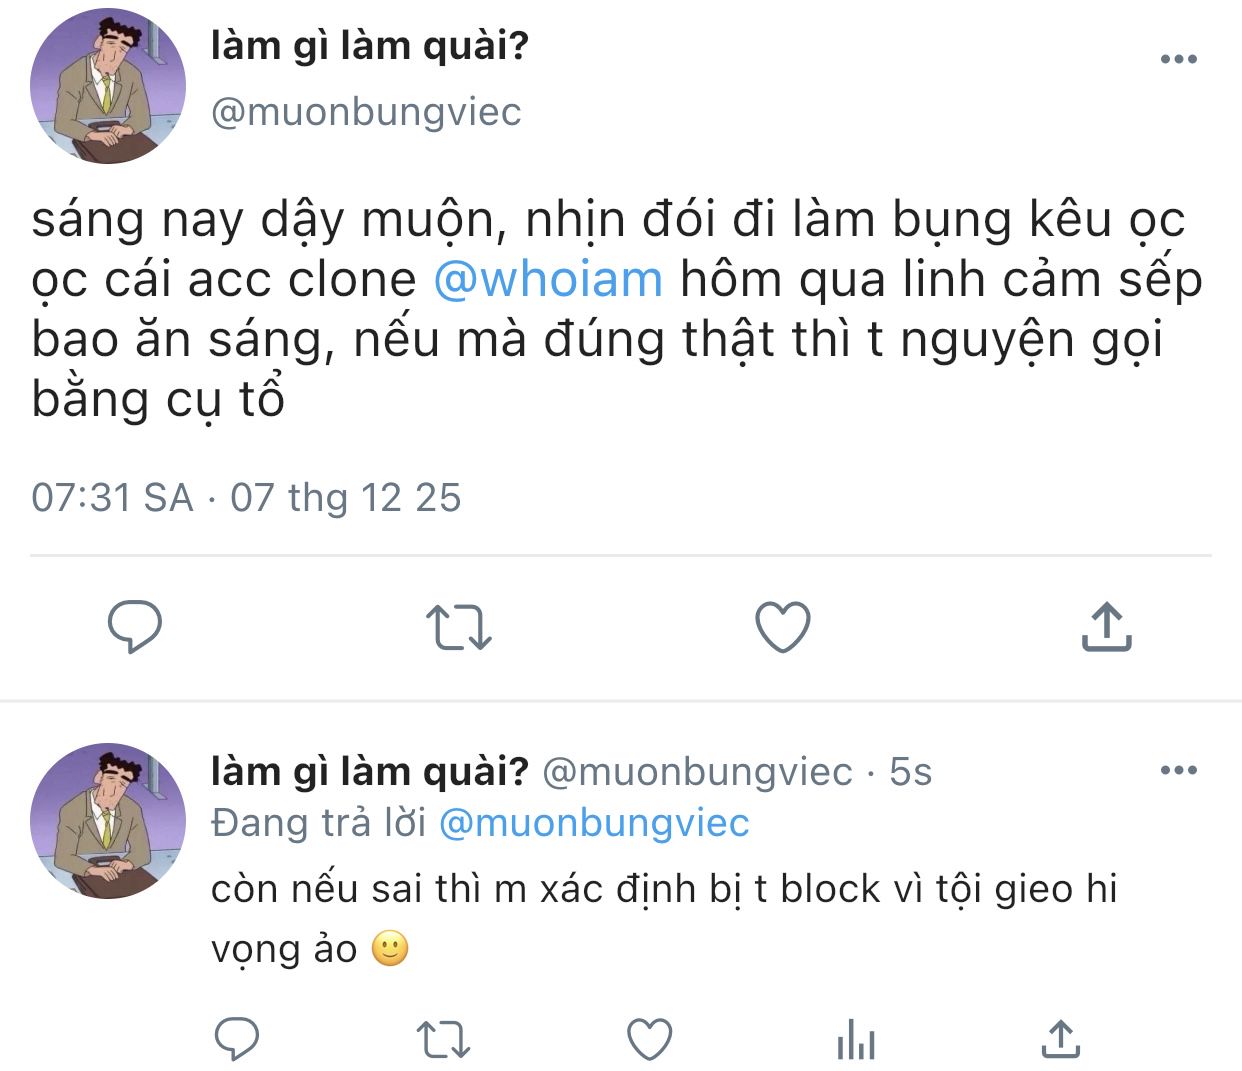Retweet the main tweet
Screen dimensions: 1242x1071
[459, 627]
